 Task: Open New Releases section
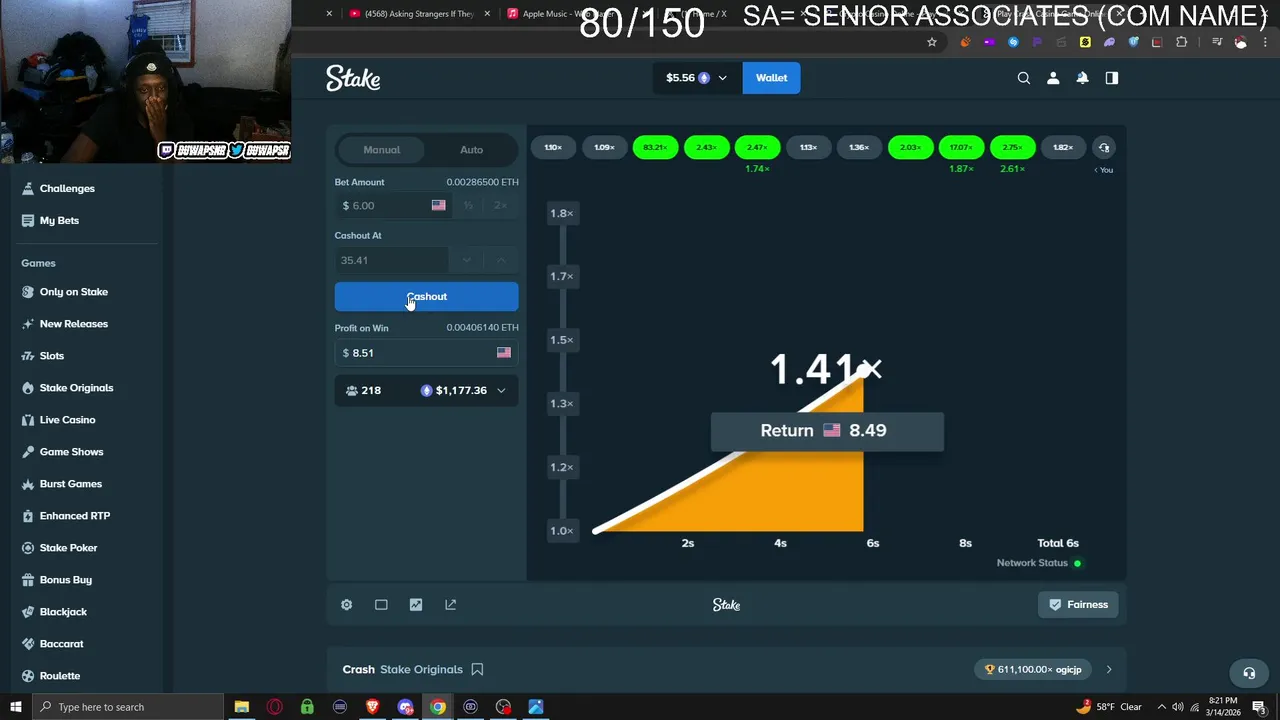73,324
